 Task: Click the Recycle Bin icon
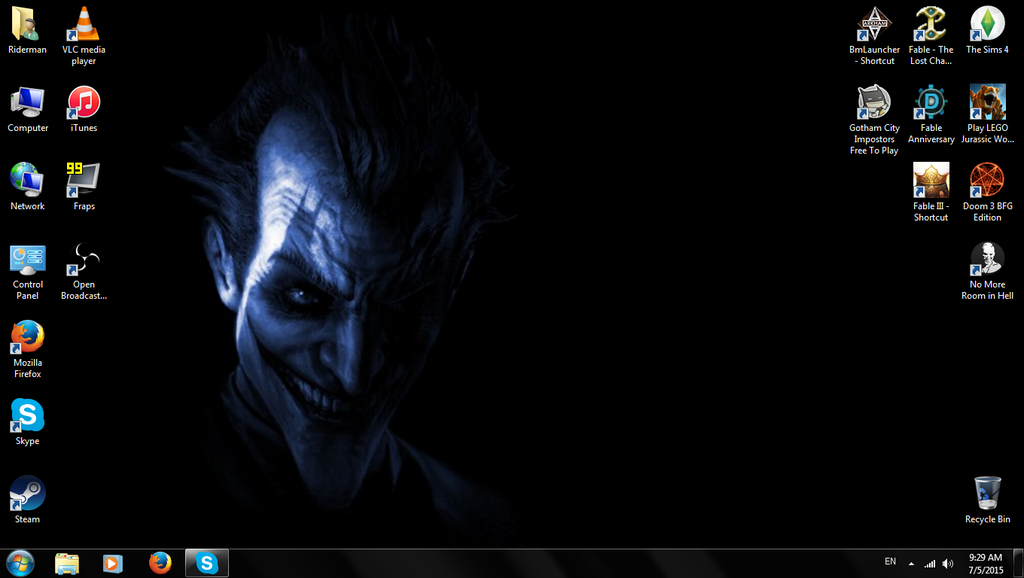[987, 500]
